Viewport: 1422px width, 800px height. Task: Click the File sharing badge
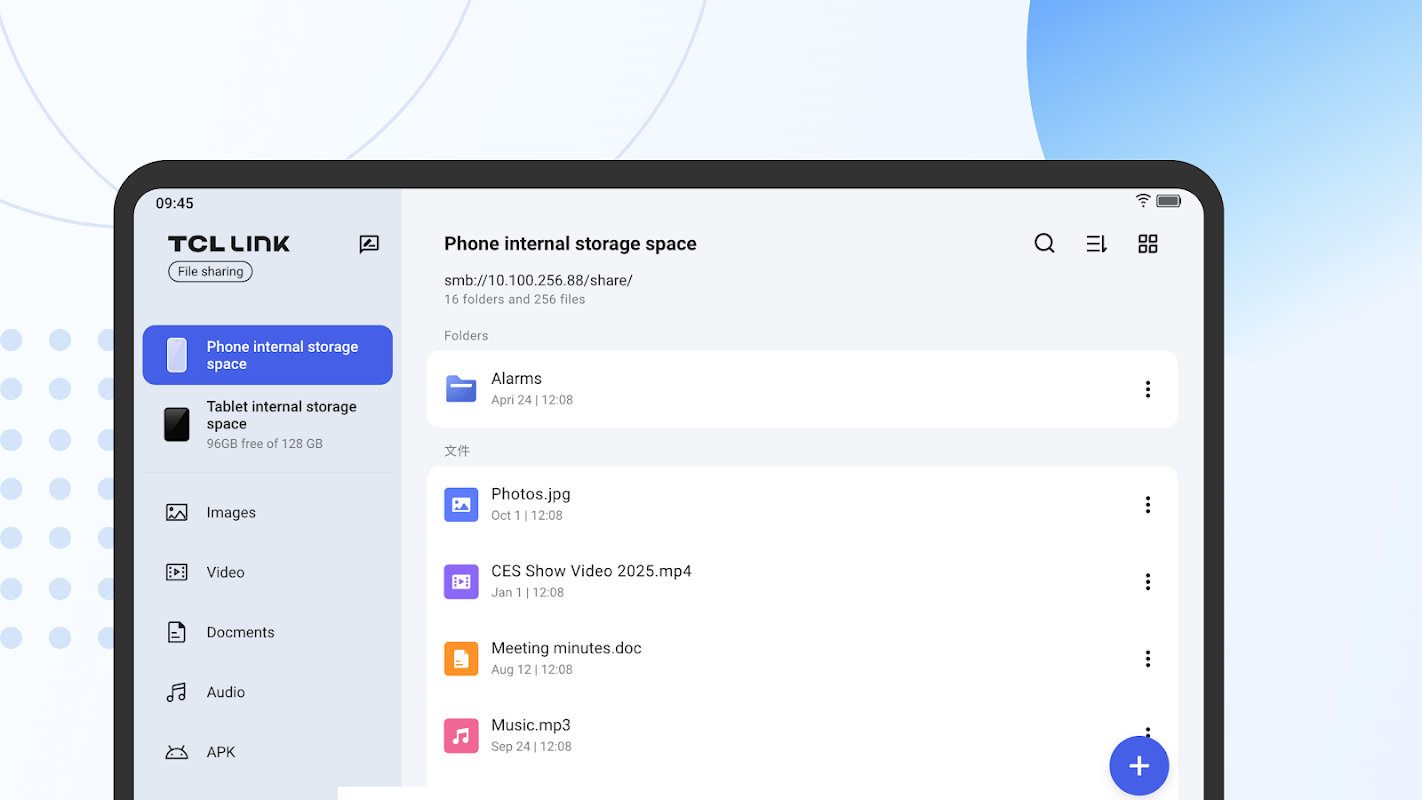click(210, 271)
